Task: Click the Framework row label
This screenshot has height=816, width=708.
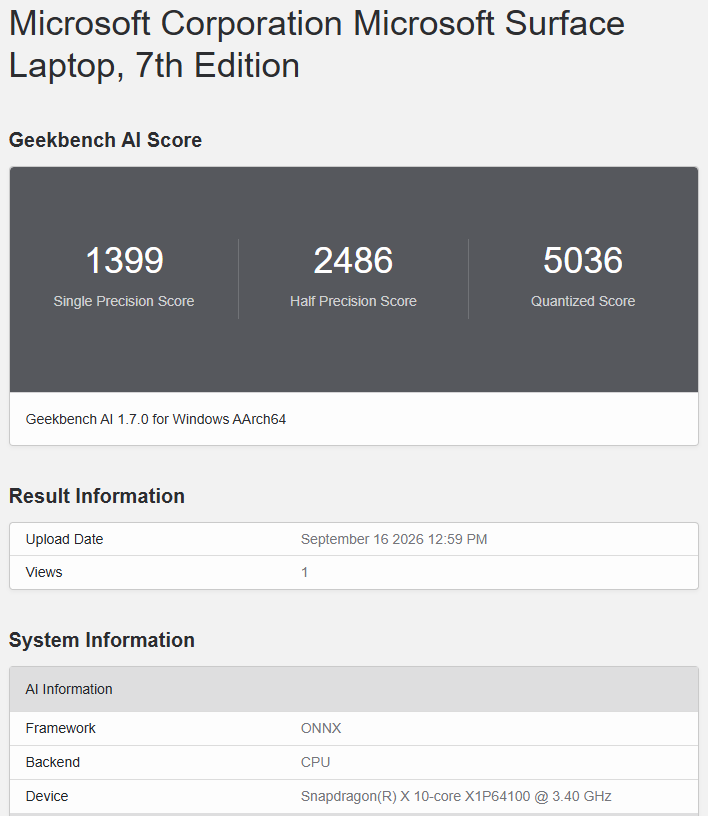Action: [x=60, y=728]
